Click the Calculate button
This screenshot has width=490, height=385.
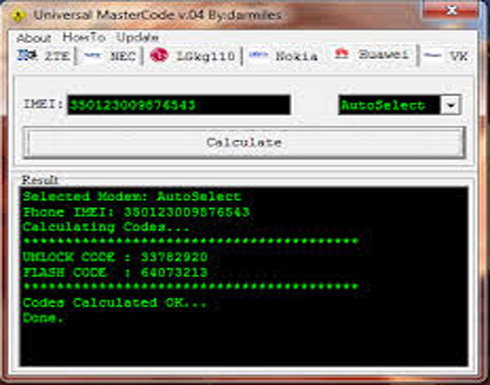point(244,142)
